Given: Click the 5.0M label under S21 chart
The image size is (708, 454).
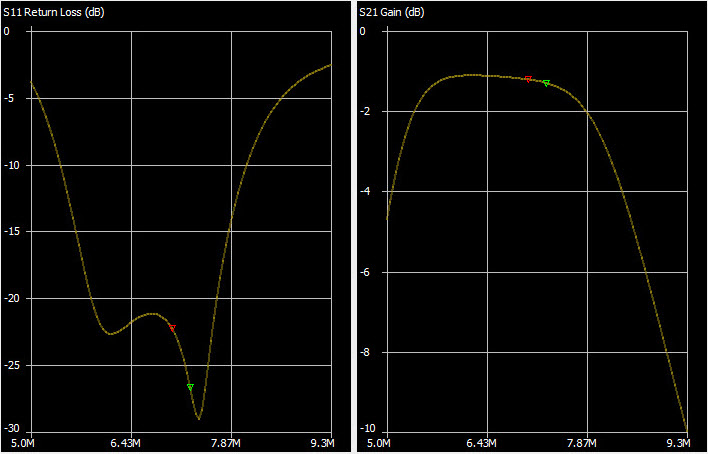Looking at the screenshot, I should 379,441.
